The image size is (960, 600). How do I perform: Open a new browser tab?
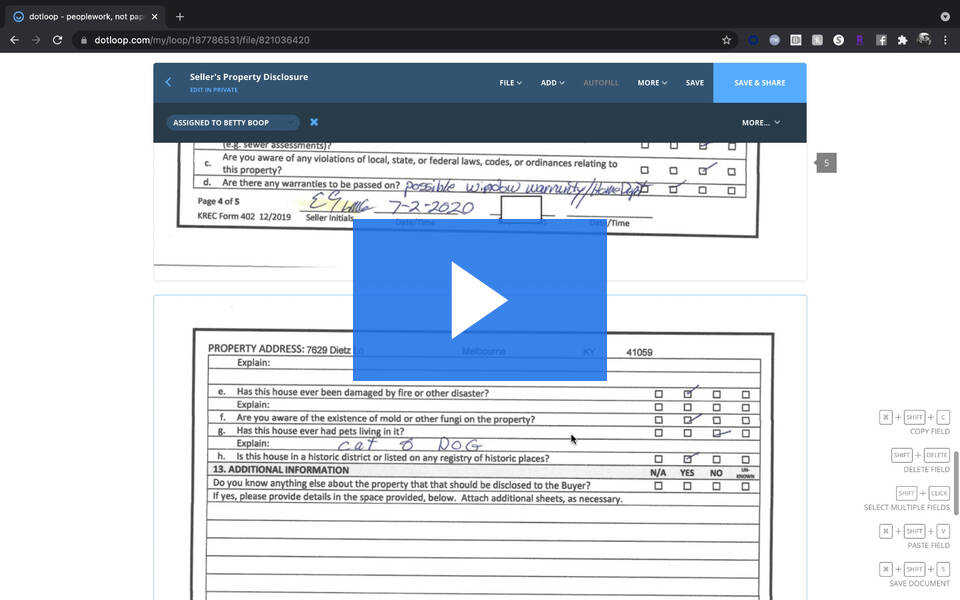[179, 17]
